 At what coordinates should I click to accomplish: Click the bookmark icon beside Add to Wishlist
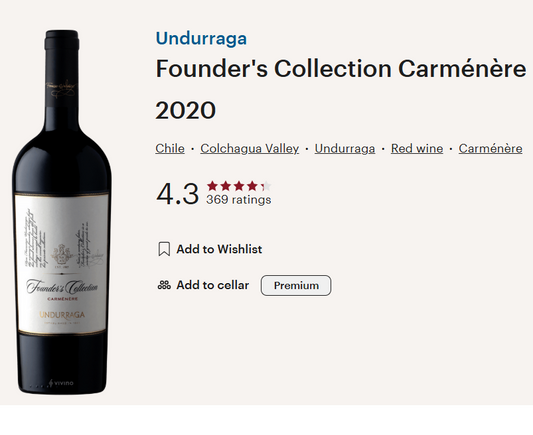tap(164, 249)
